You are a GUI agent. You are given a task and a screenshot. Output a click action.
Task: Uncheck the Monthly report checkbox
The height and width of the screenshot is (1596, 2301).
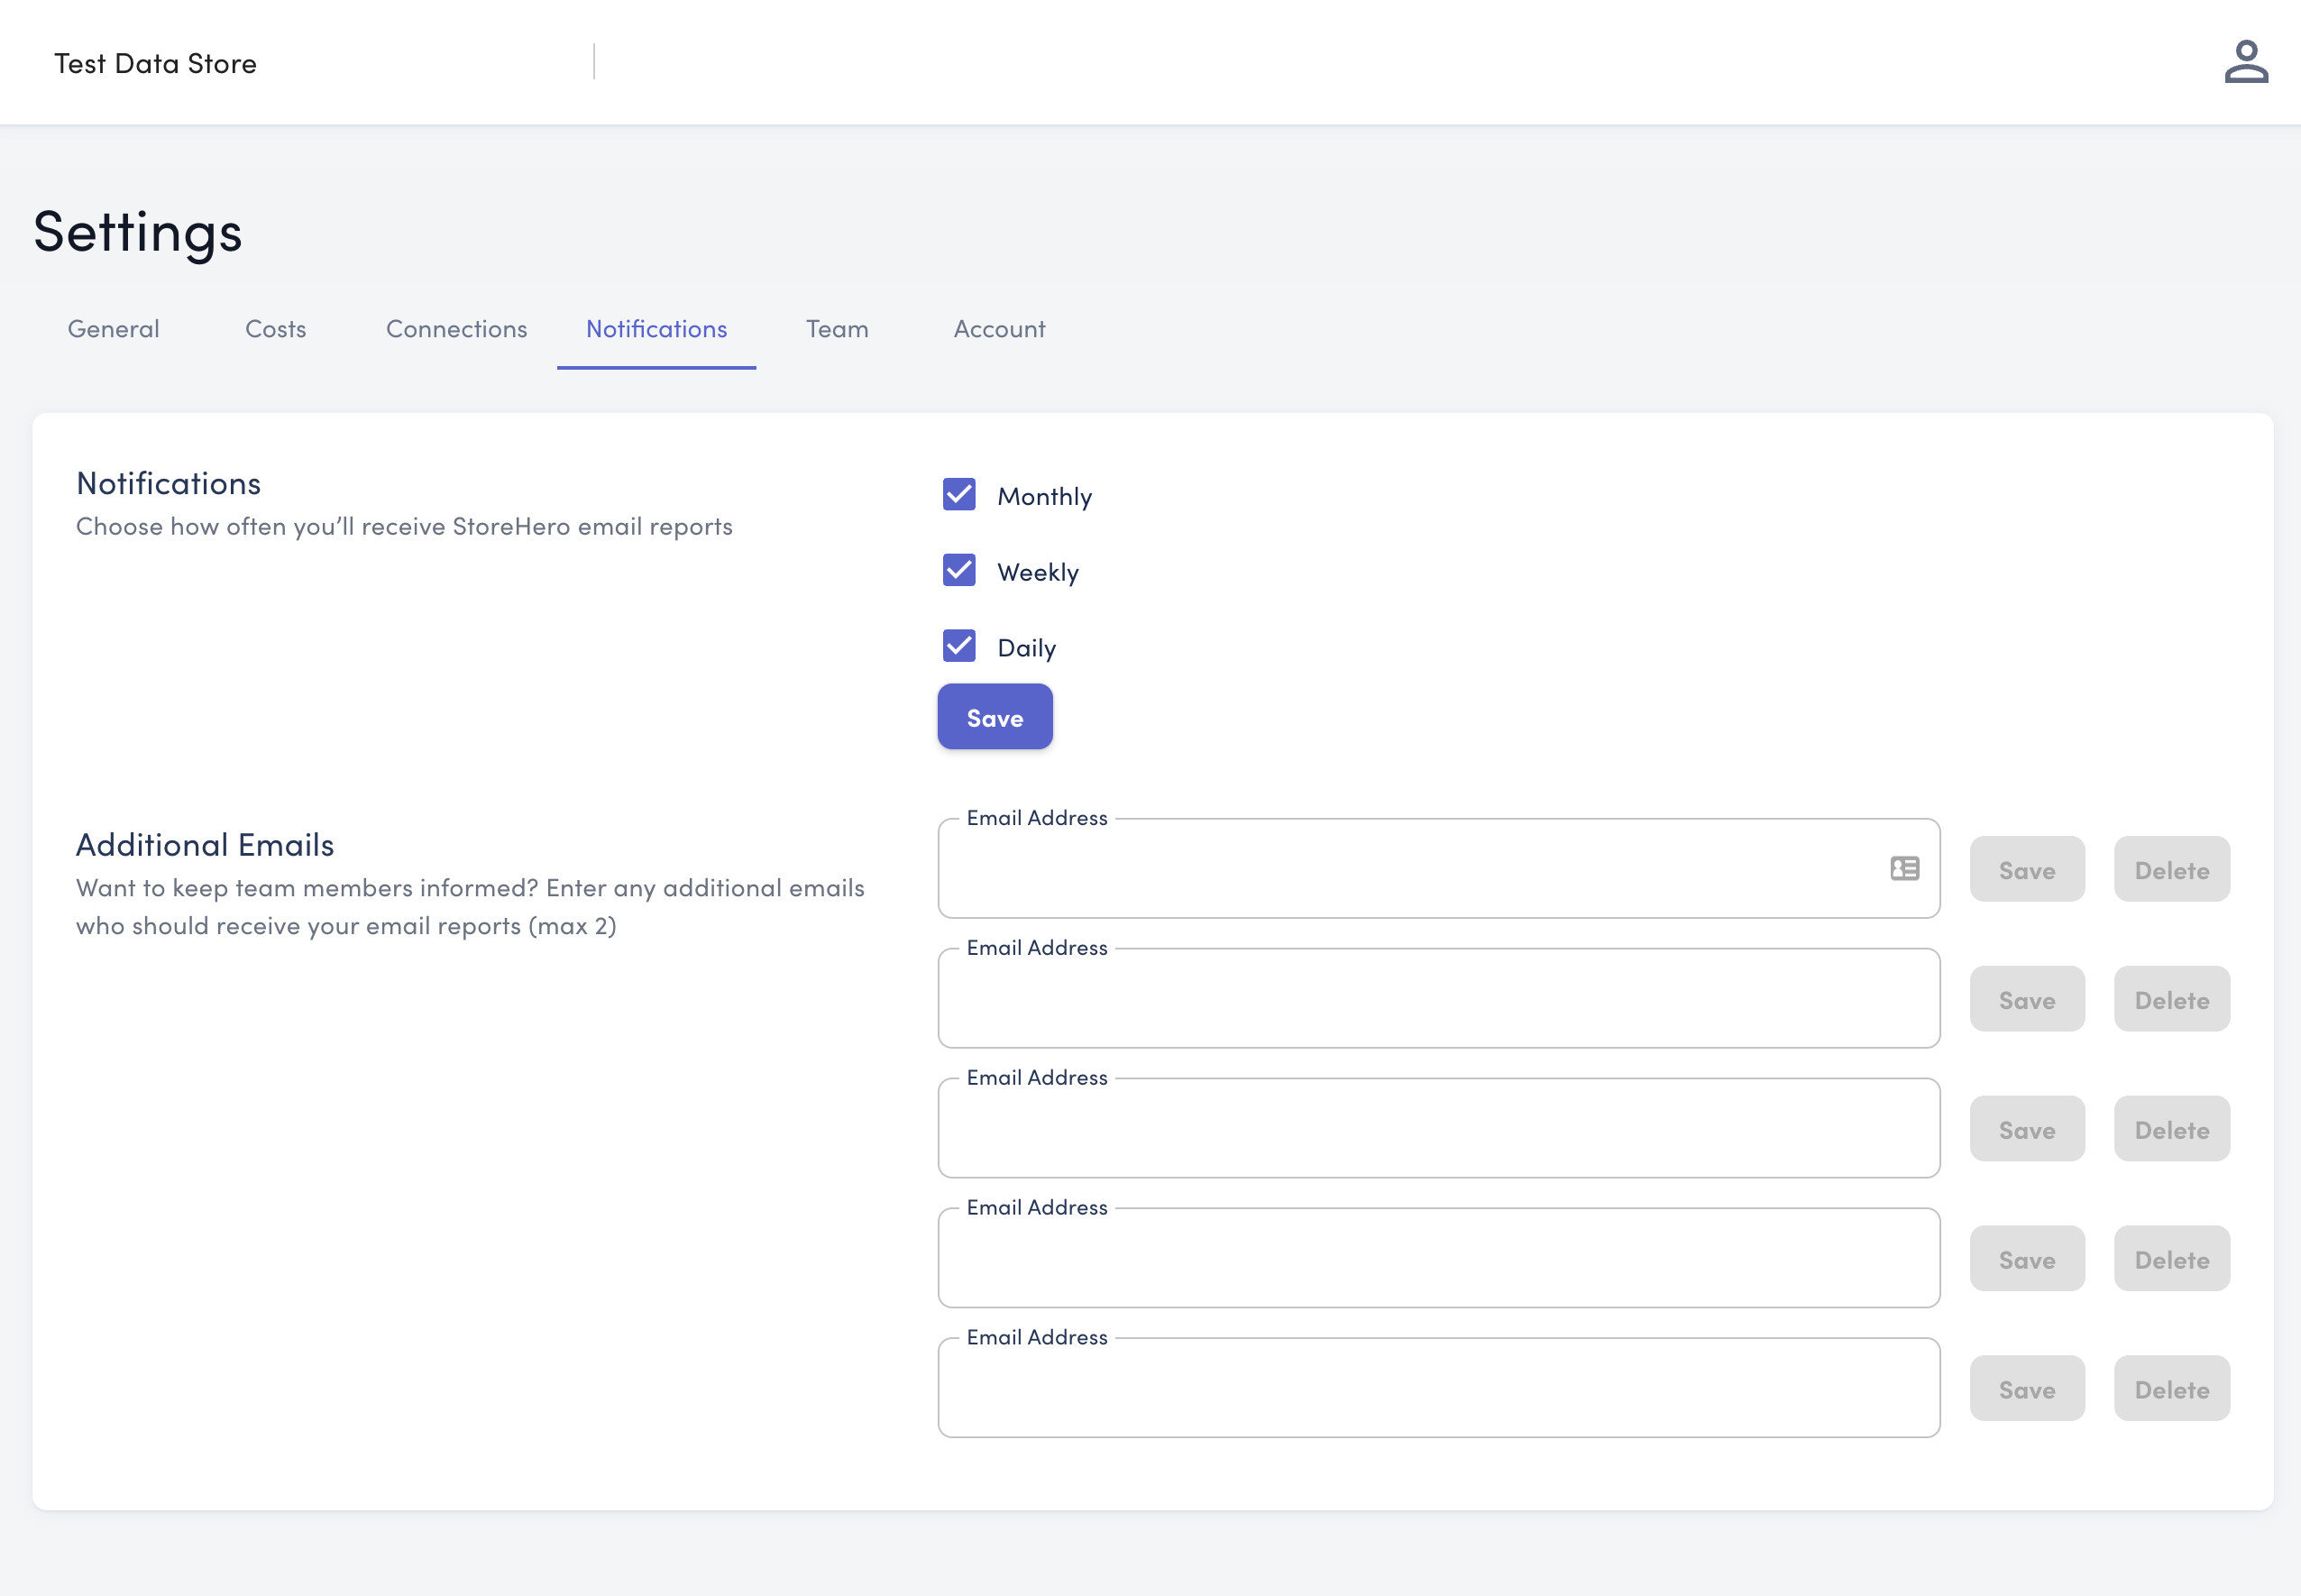(959, 494)
